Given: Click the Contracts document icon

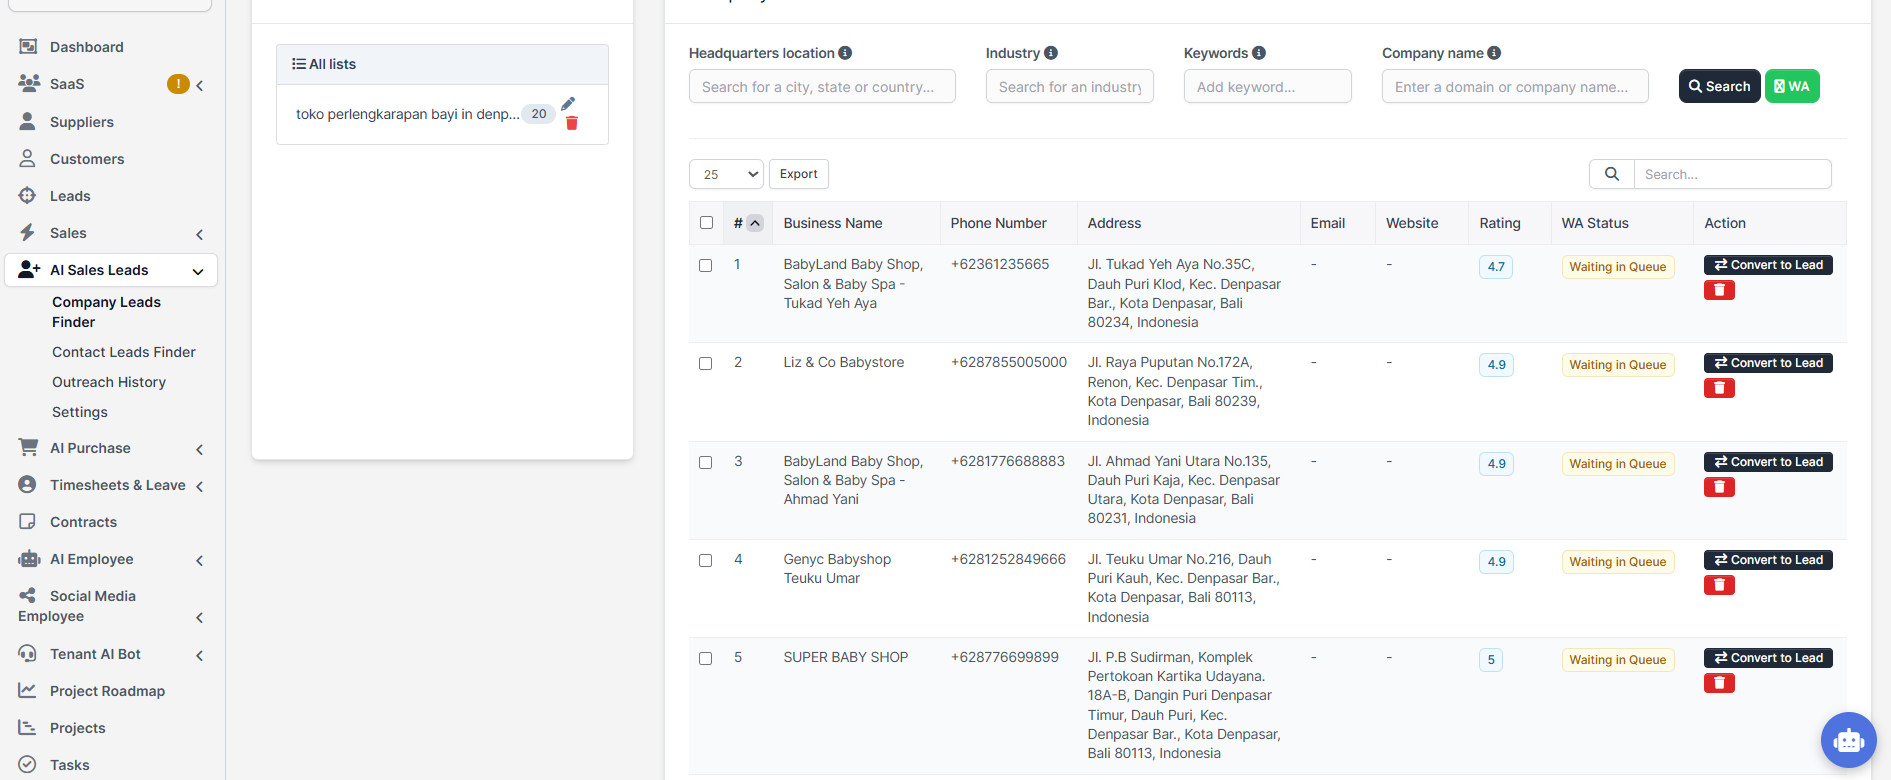Looking at the screenshot, I should pos(28,522).
